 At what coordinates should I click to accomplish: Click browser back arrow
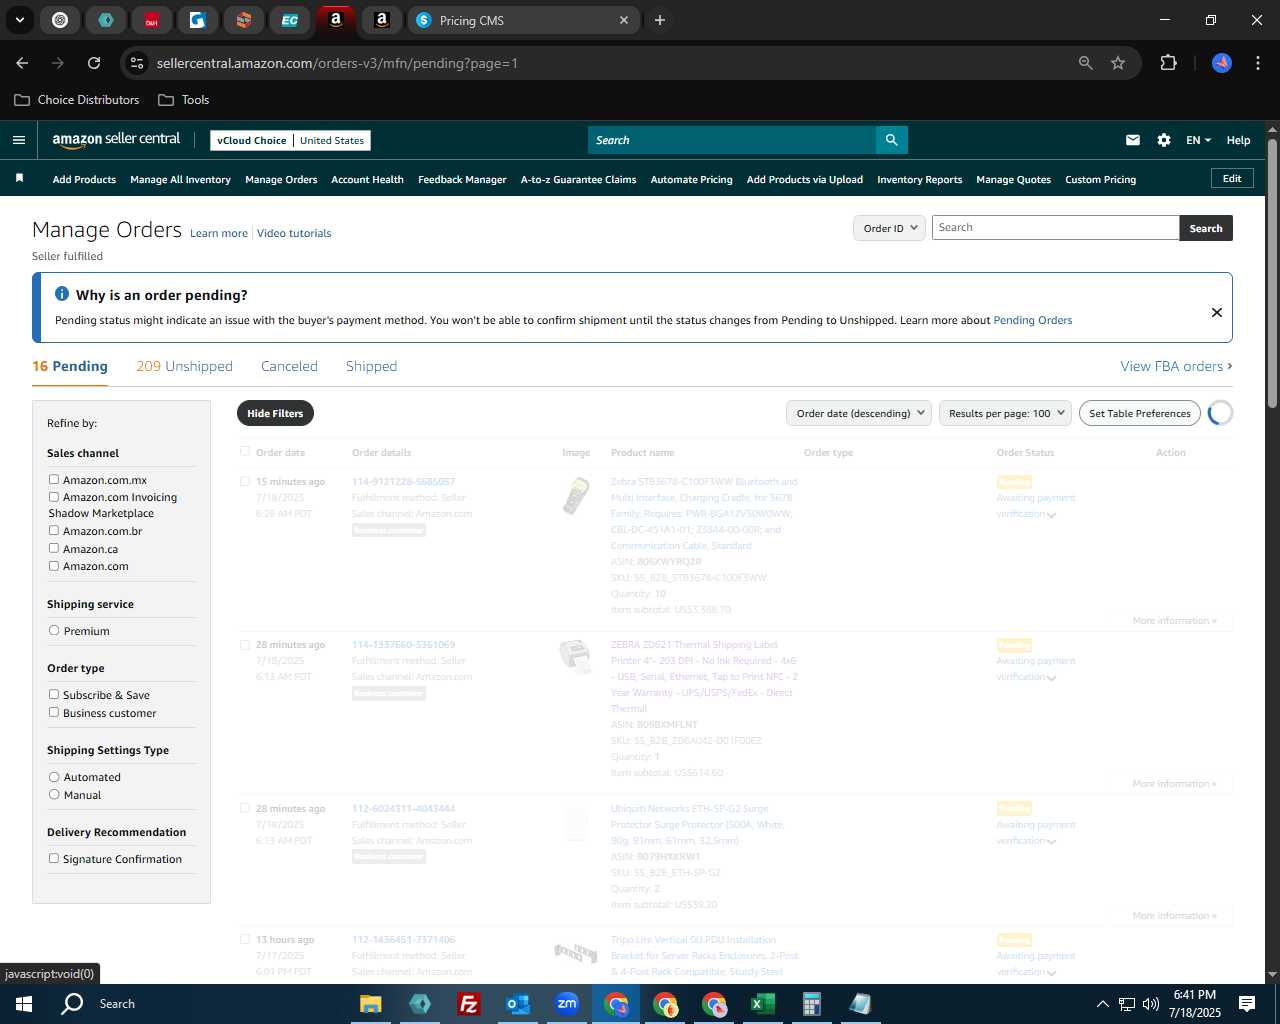(x=22, y=63)
